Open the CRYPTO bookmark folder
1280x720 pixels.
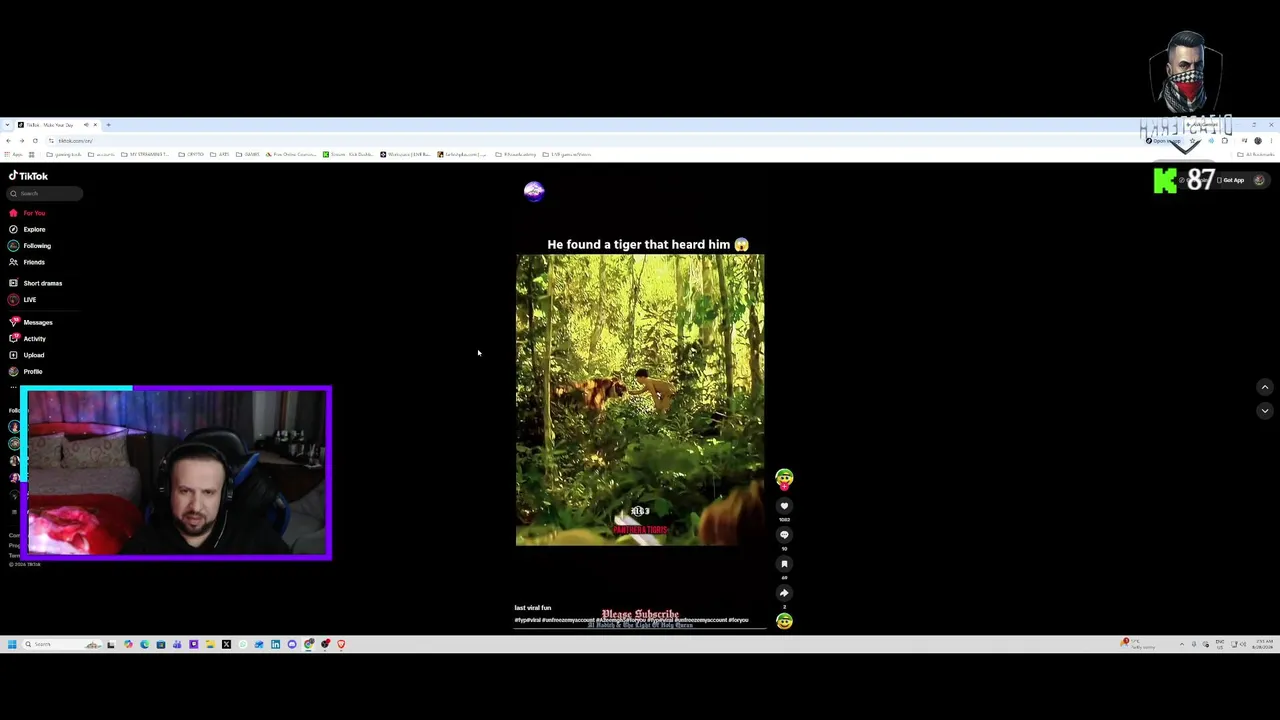point(192,155)
